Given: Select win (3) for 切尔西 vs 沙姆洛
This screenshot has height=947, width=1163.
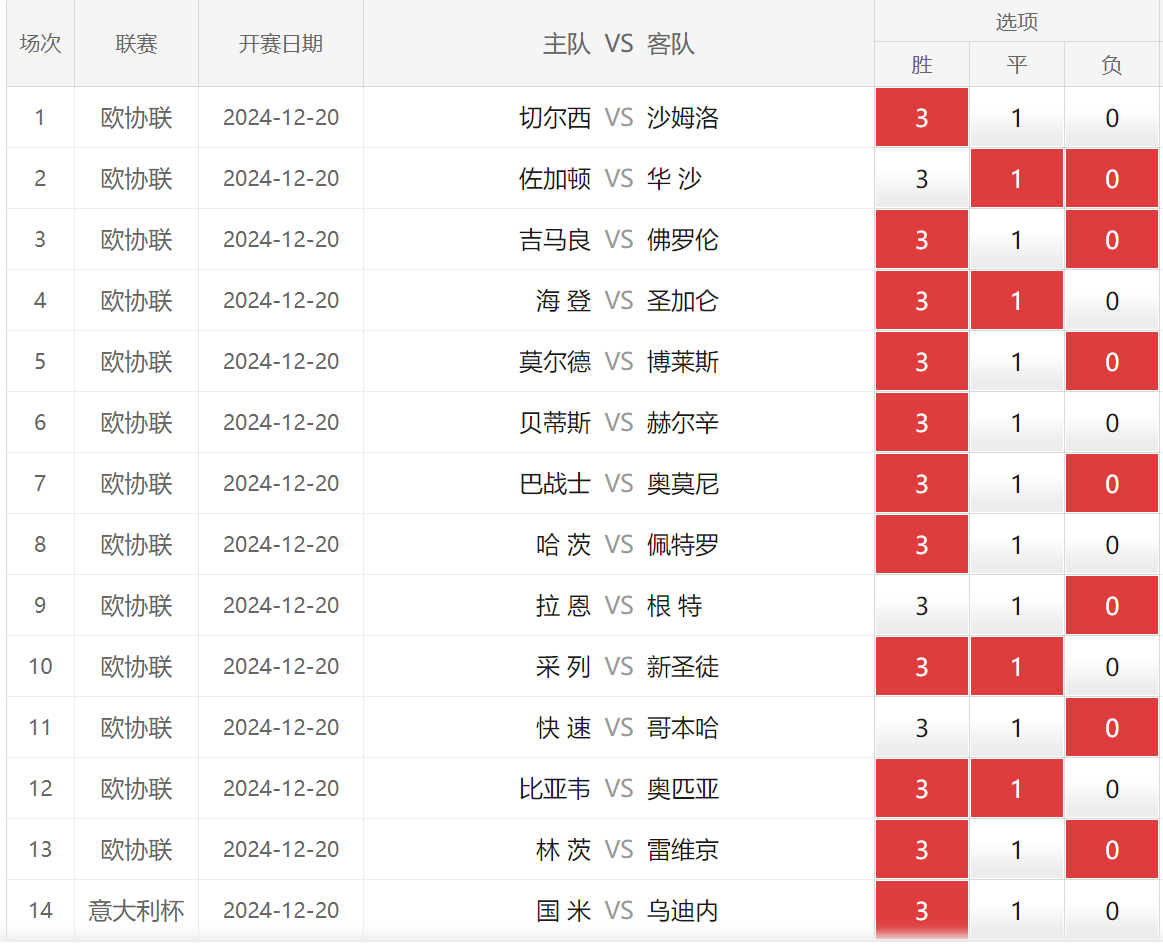Looking at the screenshot, I should point(921,117).
